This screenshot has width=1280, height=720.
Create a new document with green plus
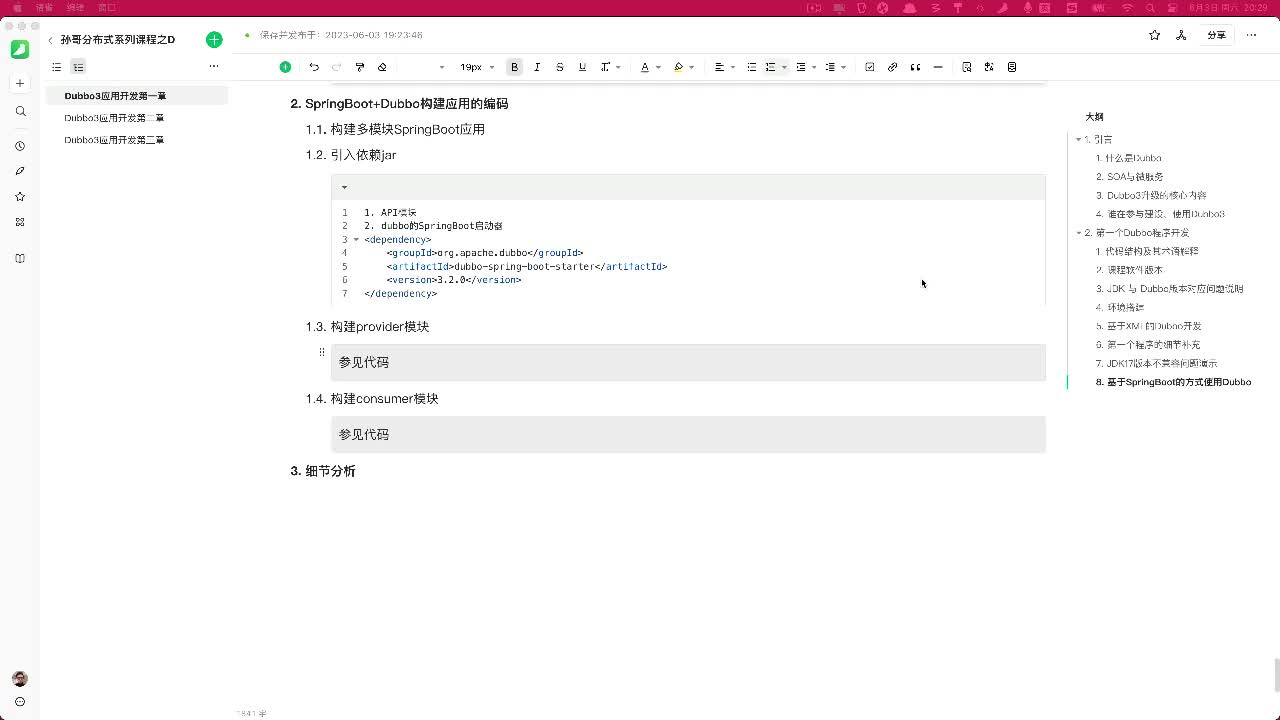tap(214, 40)
